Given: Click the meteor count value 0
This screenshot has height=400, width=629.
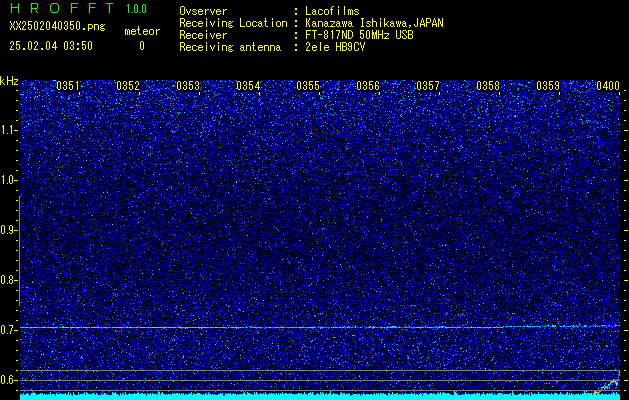Looking at the screenshot, I should click(x=142, y=46).
